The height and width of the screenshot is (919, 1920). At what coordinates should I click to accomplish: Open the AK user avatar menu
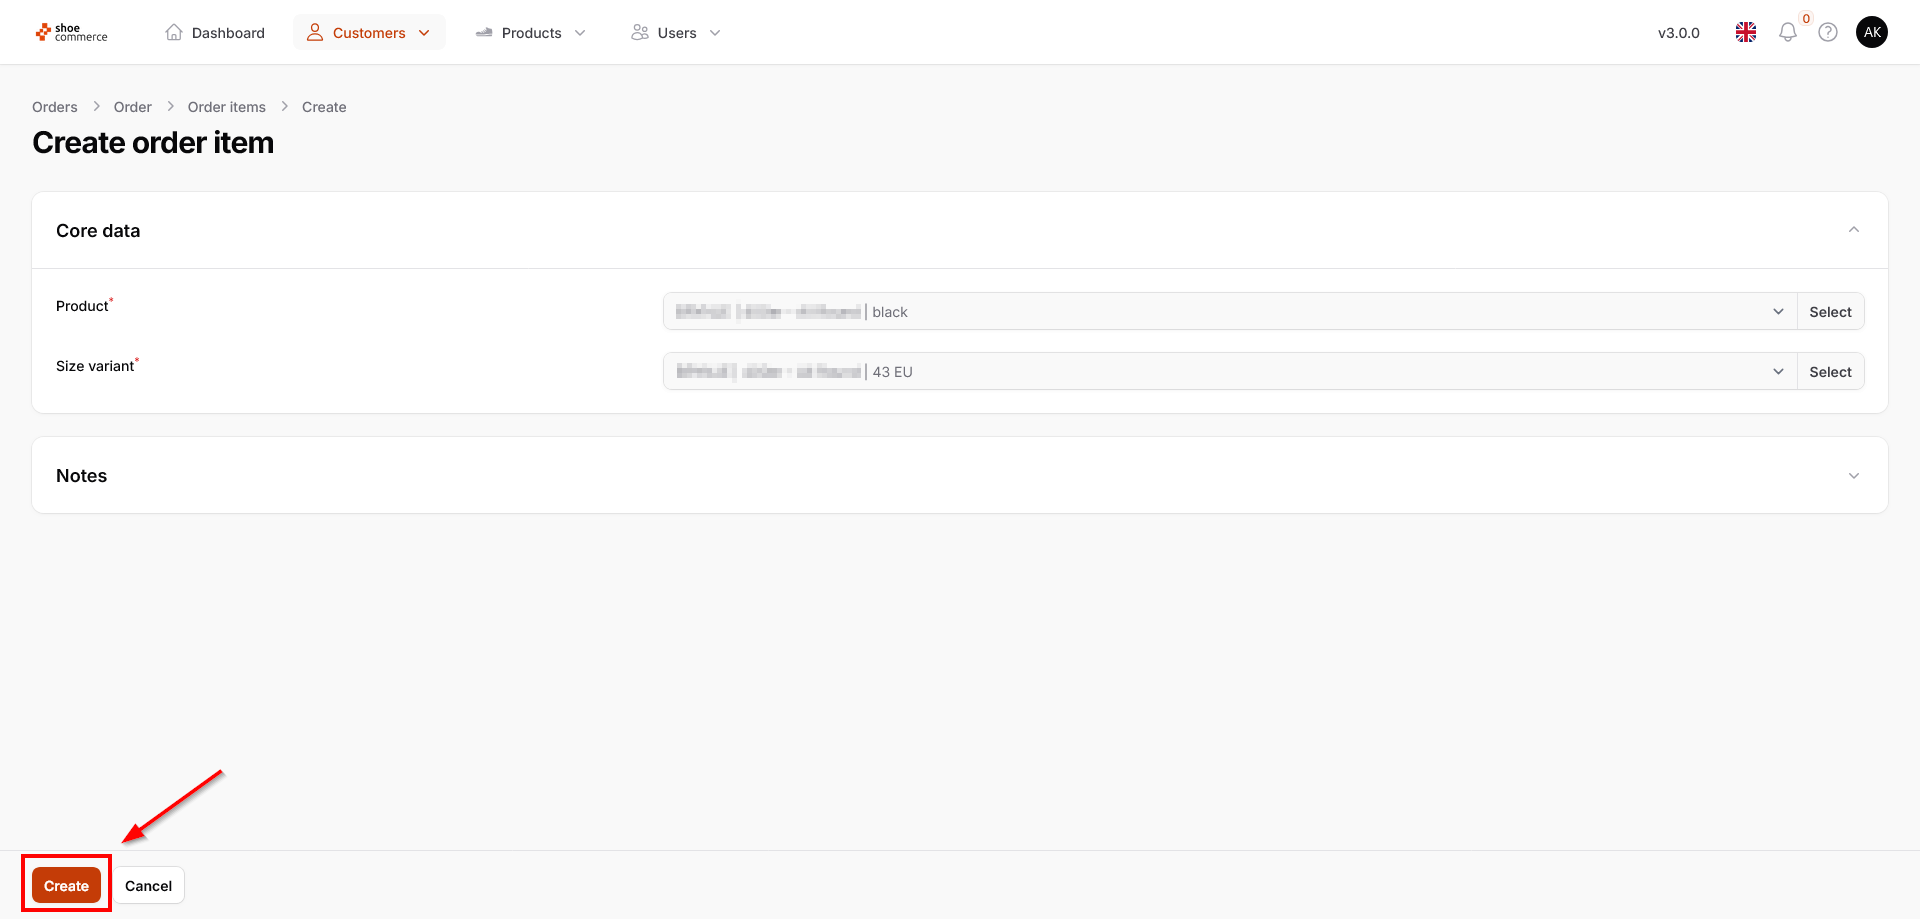(x=1872, y=32)
